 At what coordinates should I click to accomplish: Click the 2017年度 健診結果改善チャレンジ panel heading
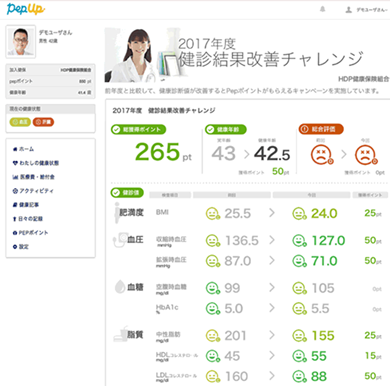click(x=164, y=110)
